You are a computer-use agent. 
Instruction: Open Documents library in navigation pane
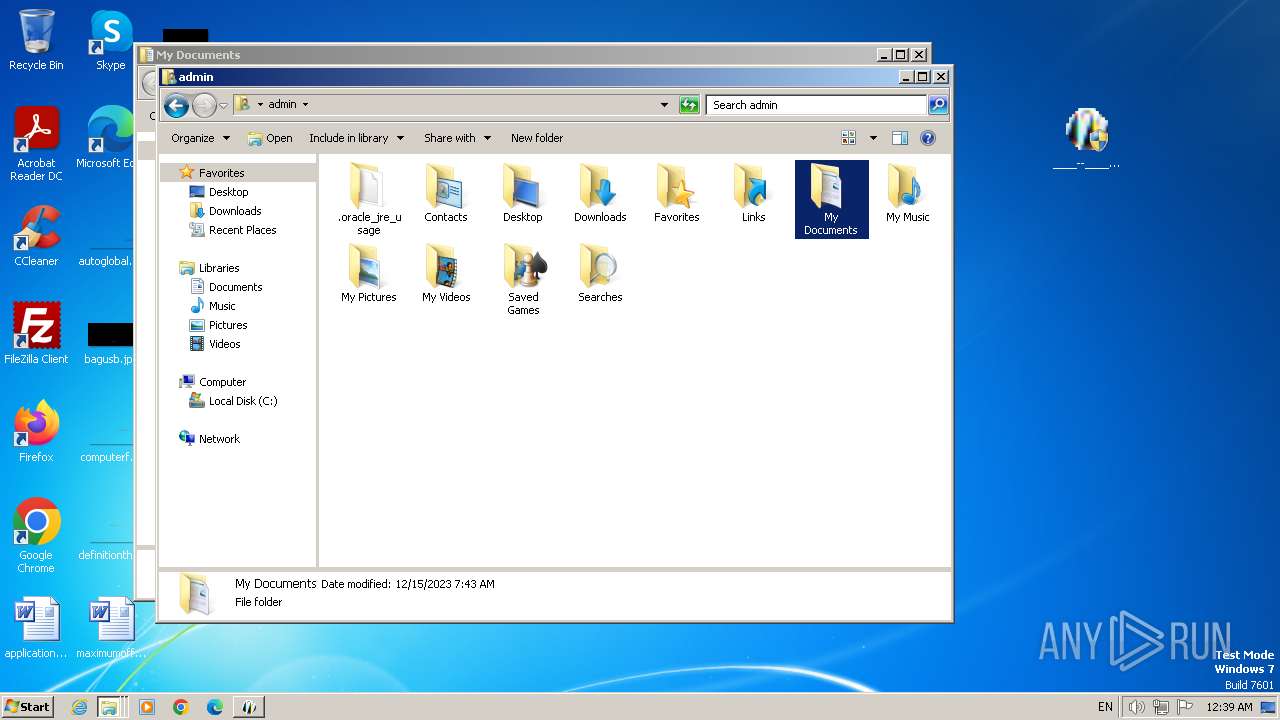click(x=235, y=287)
